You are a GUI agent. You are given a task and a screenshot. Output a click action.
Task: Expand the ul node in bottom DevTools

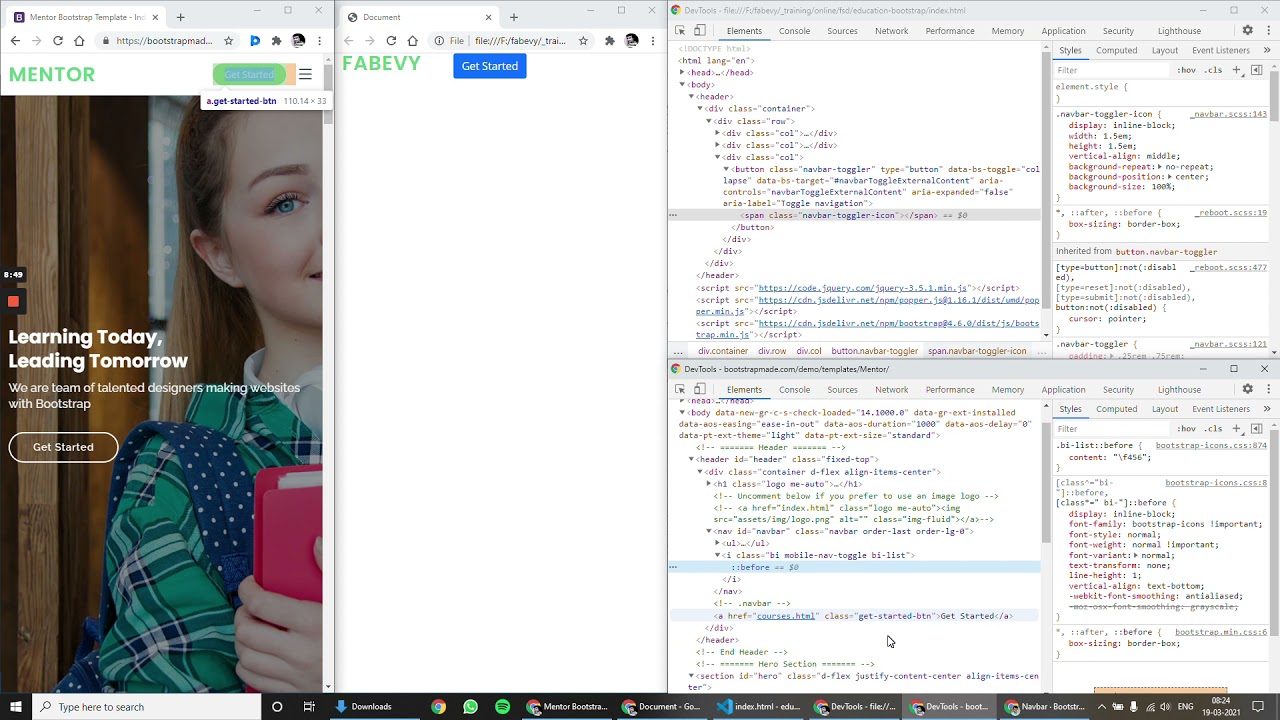click(717, 544)
